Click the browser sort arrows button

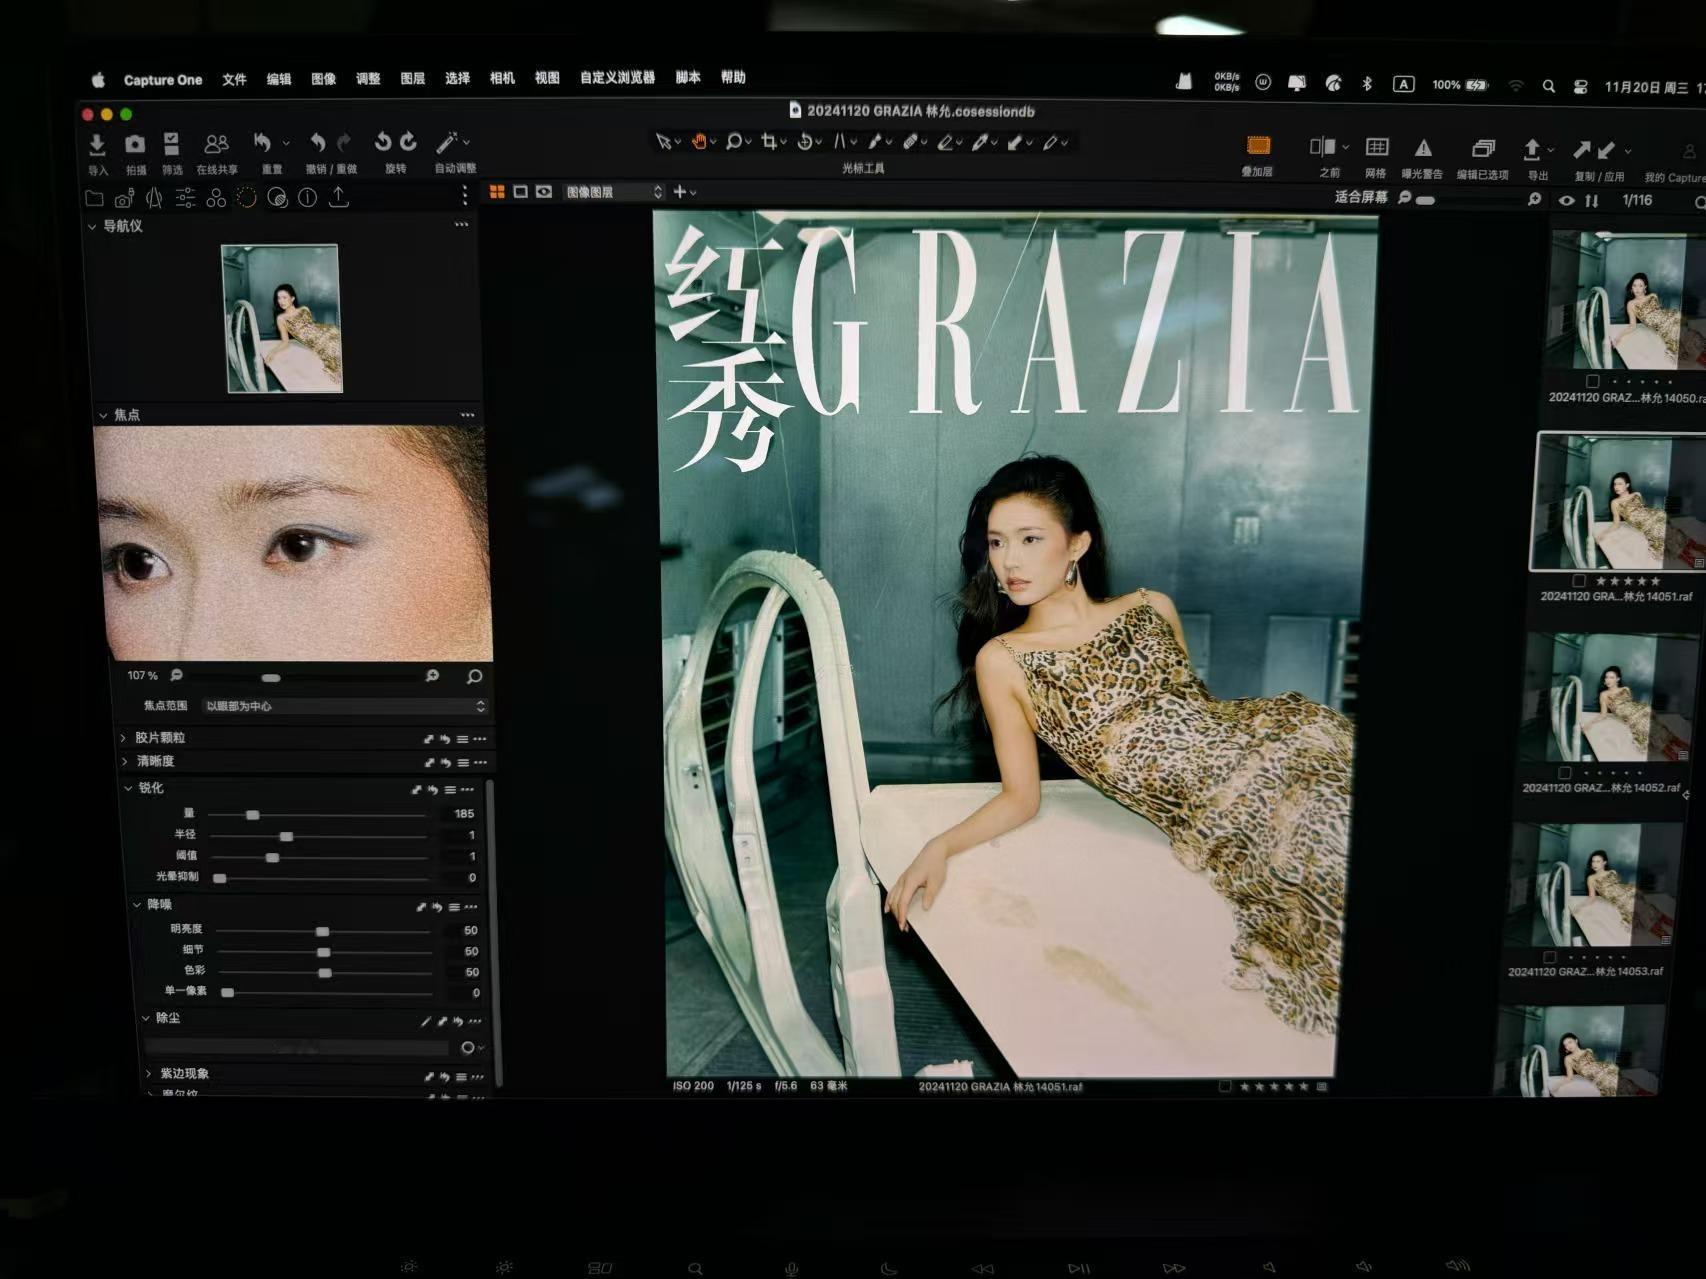[x=1592, y=201]
